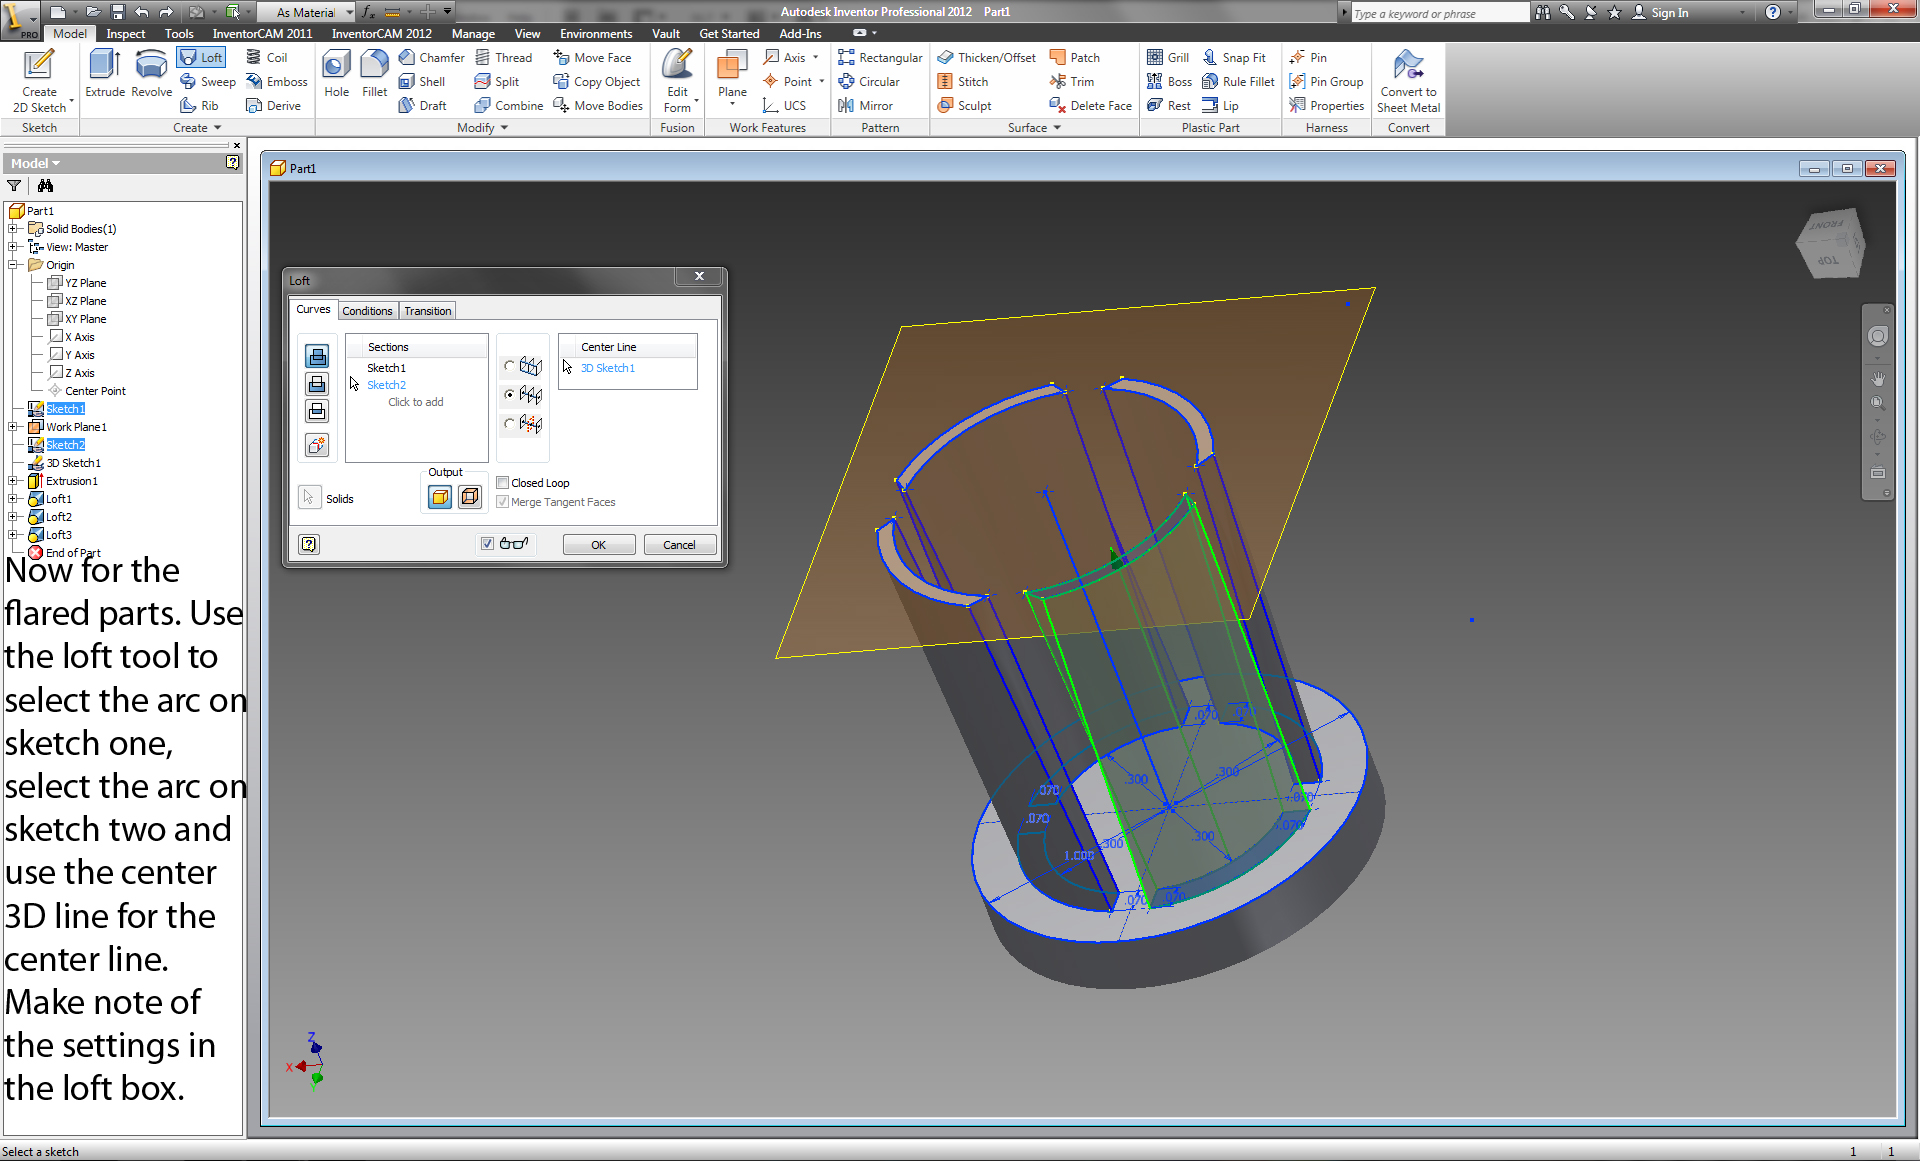Screen dimensions: 1920x1161
Task: Click the keyword search field
Action: pyautogui.click(x=1438, y=13)
